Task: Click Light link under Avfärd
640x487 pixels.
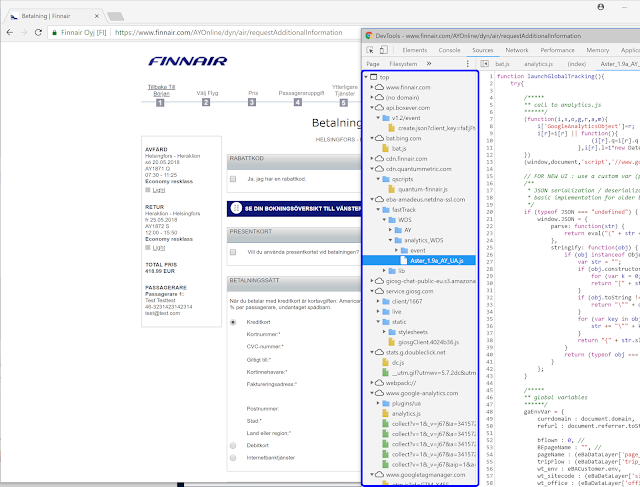Action: (x=159, y=190)
